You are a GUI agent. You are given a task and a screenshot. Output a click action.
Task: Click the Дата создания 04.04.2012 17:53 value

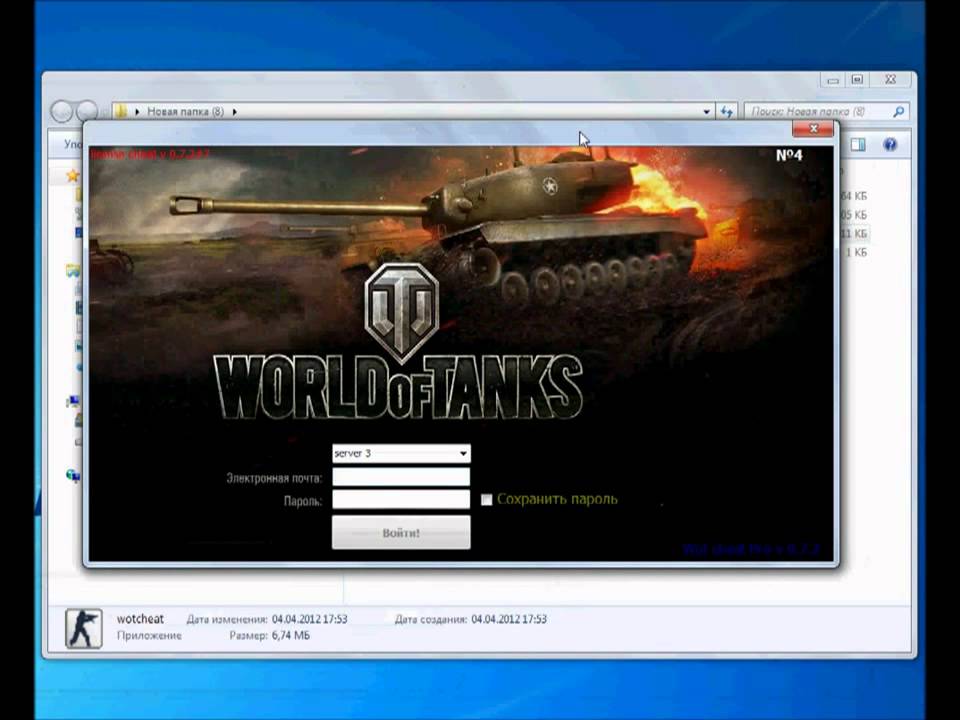509,619
